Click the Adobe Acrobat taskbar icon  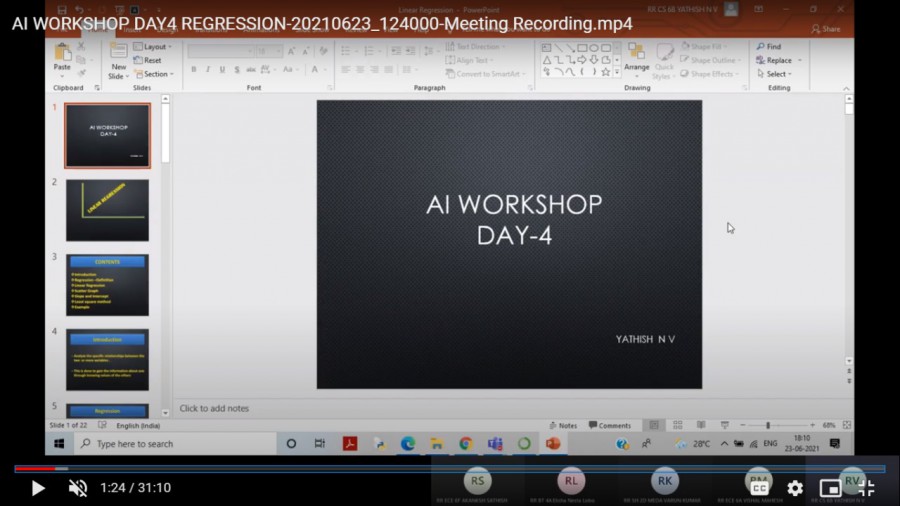(x=350, y=443)
